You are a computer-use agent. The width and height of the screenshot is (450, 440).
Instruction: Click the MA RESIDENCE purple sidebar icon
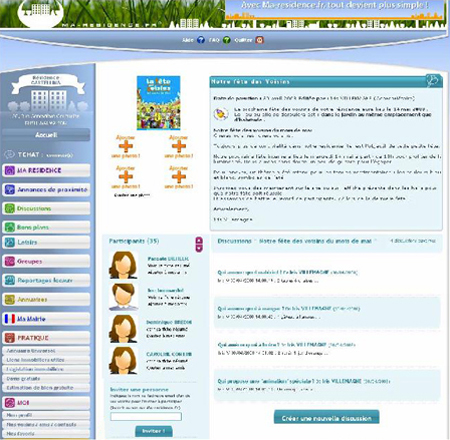[x=9, y=170]
